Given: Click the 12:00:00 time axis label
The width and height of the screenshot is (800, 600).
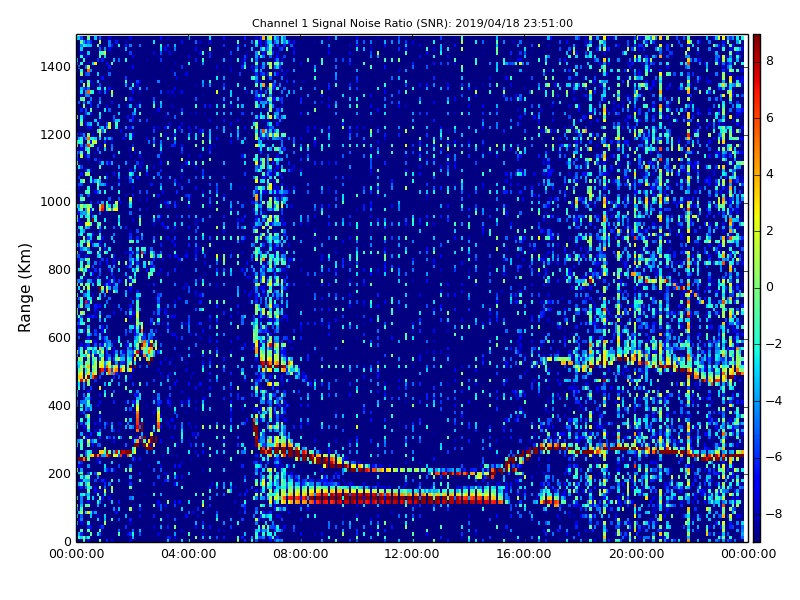Looking at the screenshot, I should coord(412,554).
